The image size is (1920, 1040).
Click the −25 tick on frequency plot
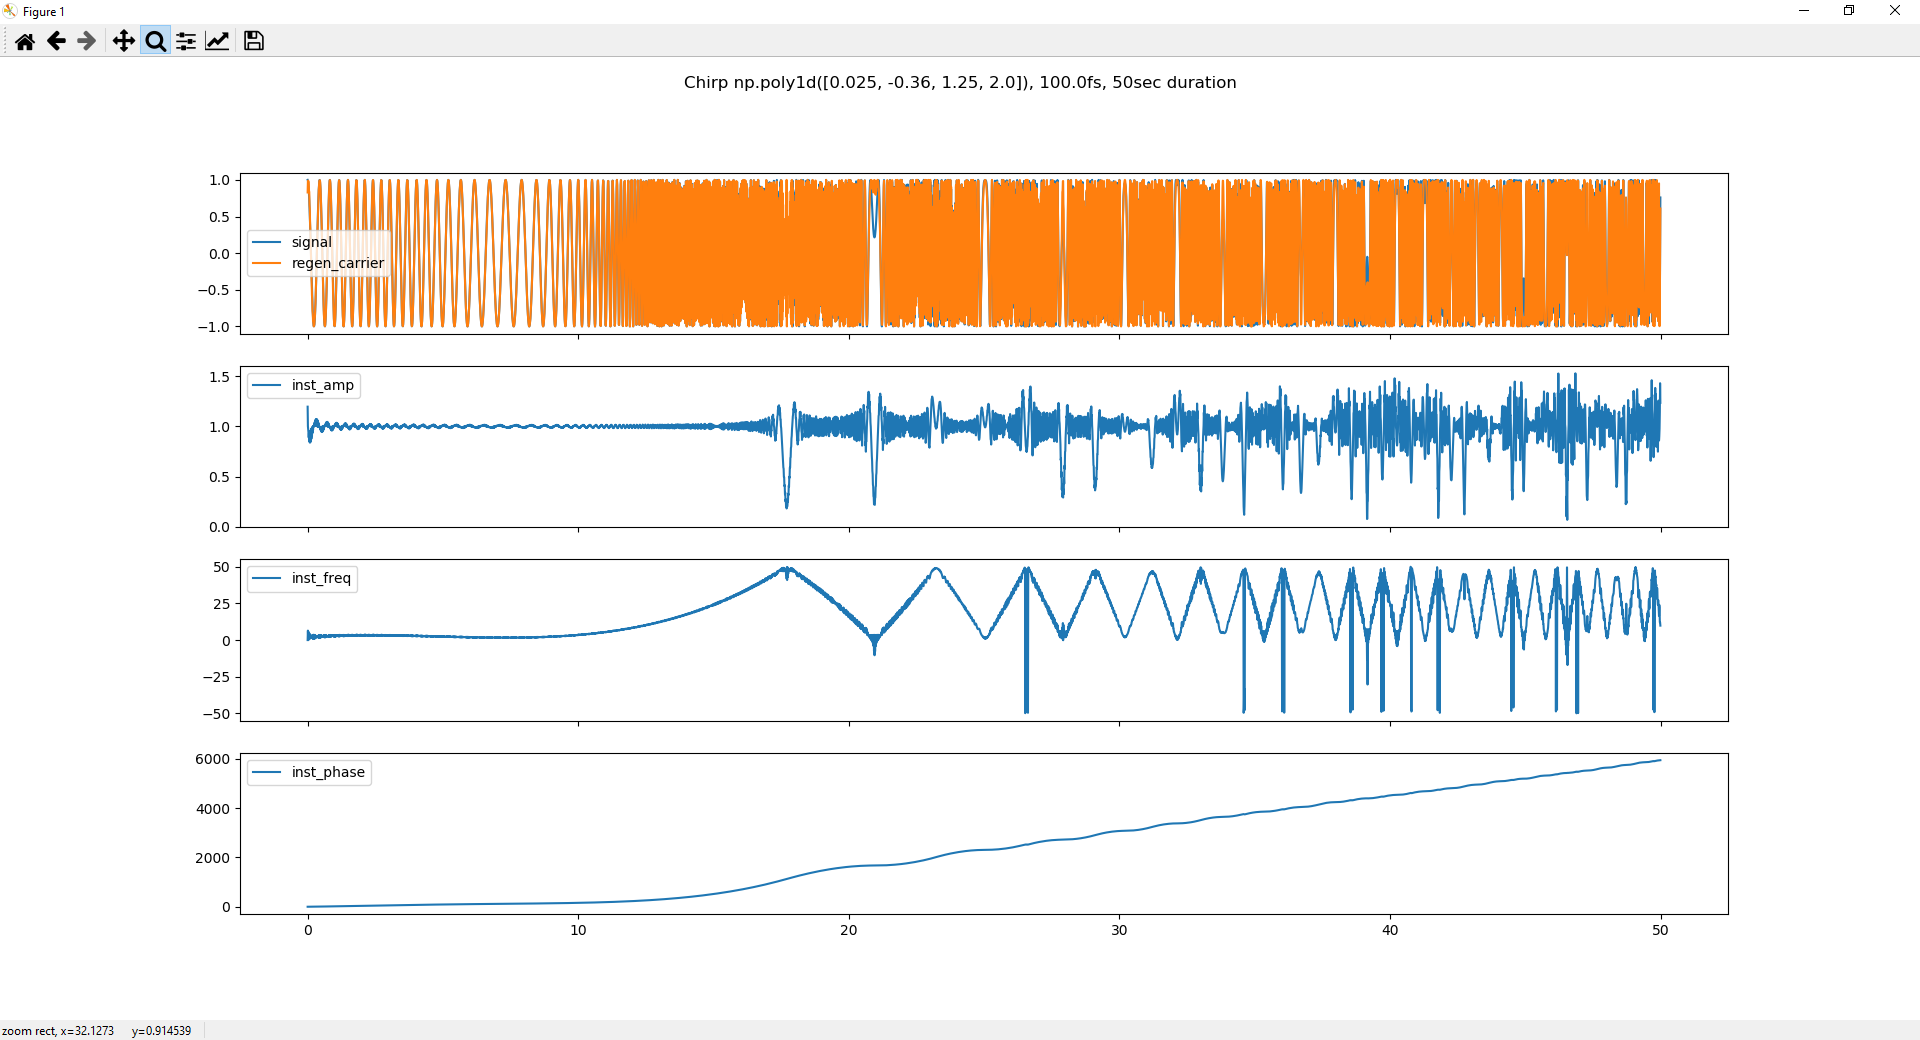216,677
